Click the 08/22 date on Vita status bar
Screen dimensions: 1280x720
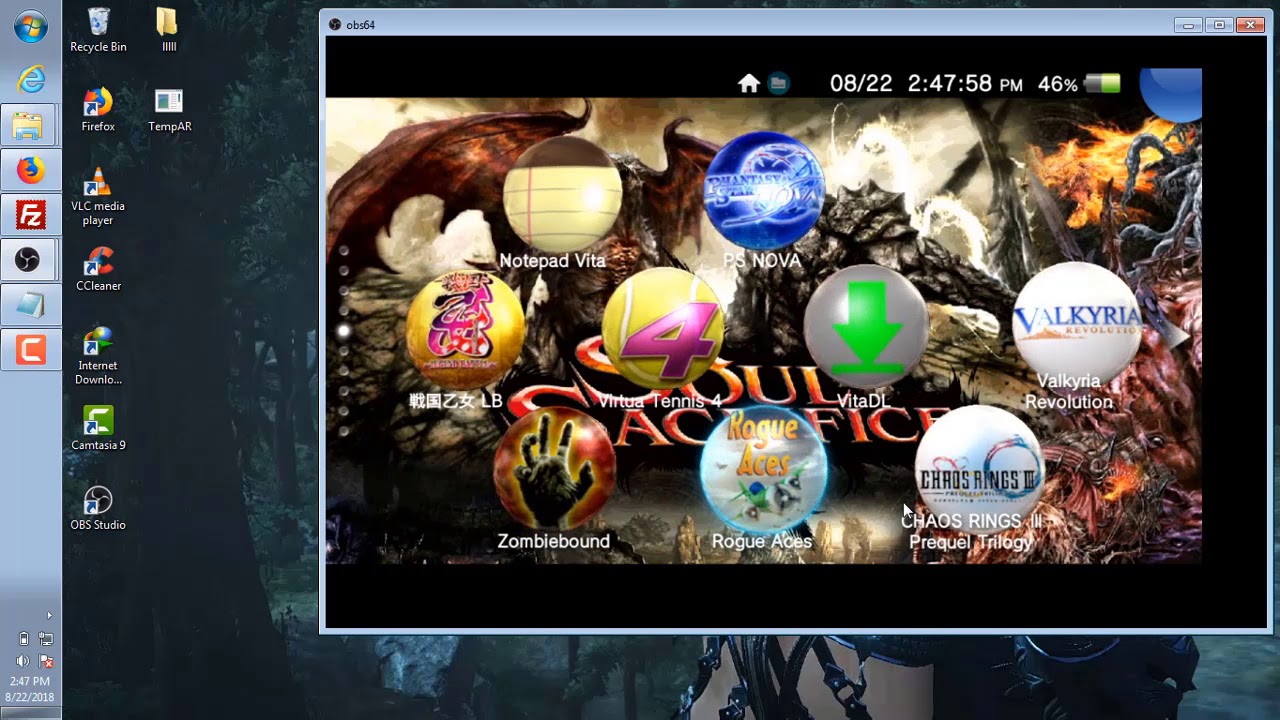(861, 84)
